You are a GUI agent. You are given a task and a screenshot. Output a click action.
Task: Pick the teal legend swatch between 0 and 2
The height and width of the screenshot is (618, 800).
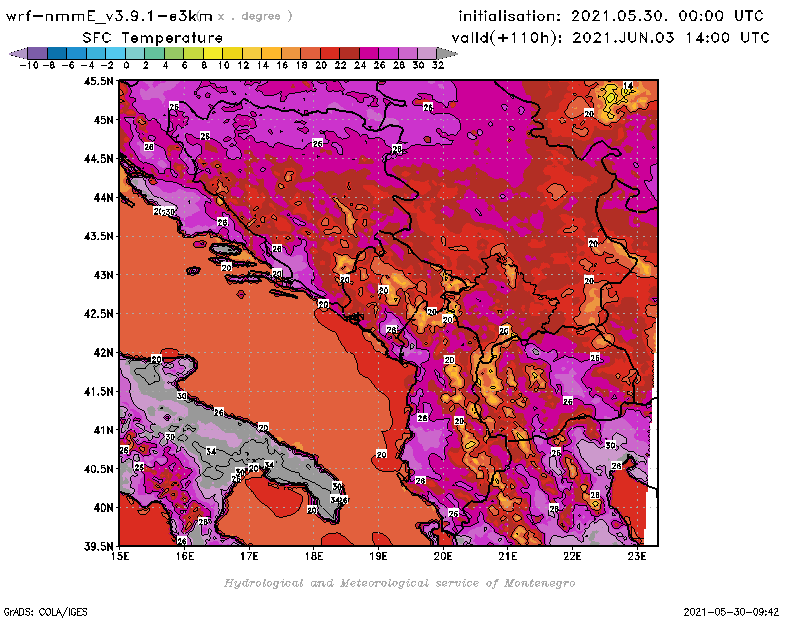tap(135, 53)
